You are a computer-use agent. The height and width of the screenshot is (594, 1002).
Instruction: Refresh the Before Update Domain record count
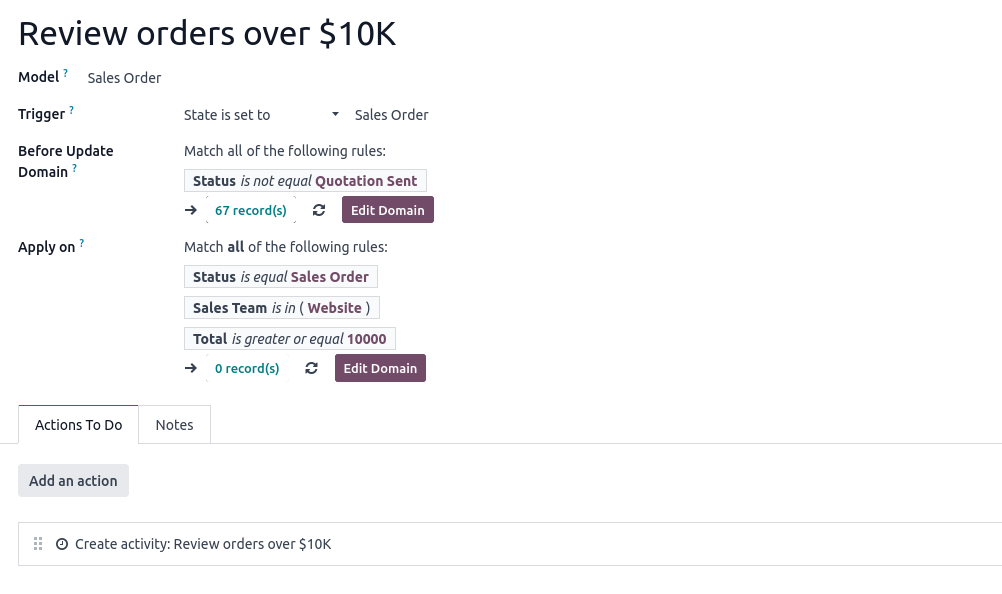click(319, 210)
